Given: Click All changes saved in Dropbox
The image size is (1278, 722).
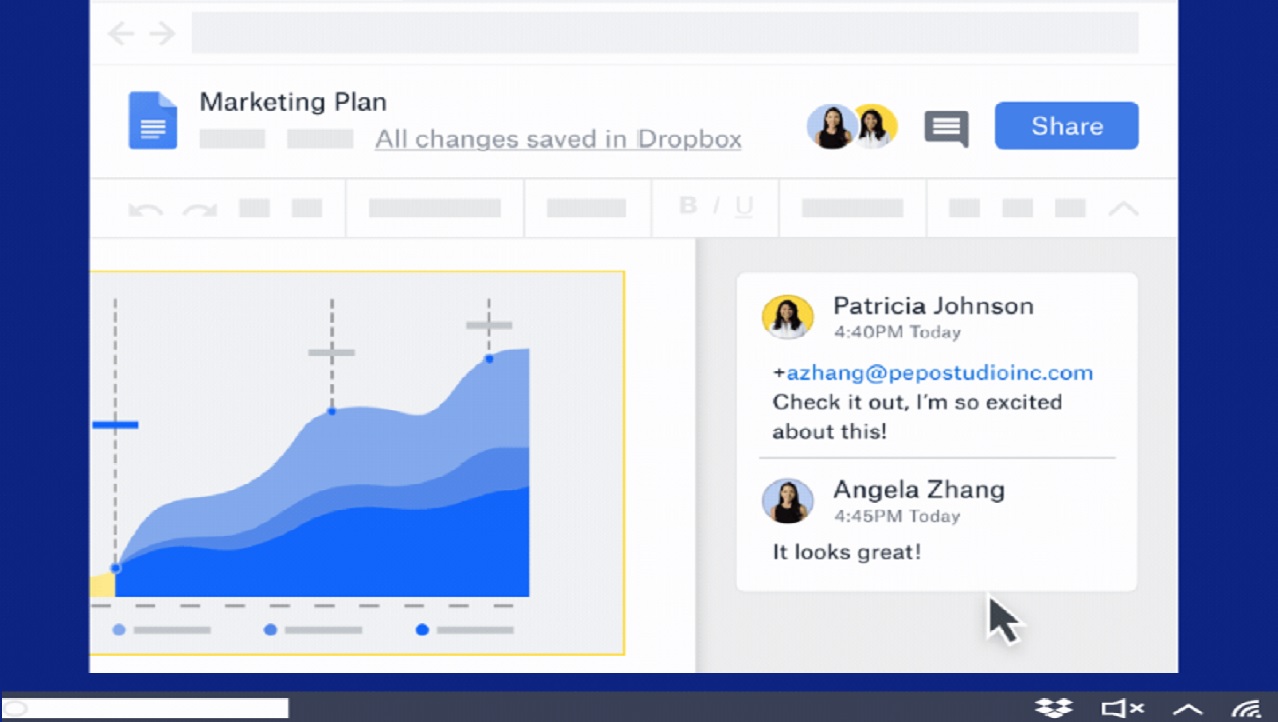Looking at the screenshot, I should [x=558, y=139].
